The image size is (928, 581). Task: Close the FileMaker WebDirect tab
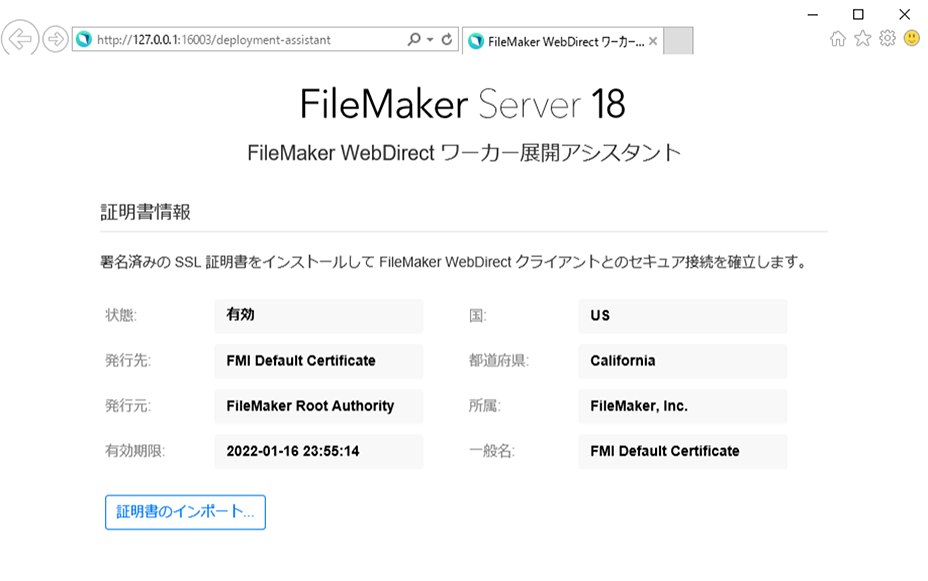653,41
